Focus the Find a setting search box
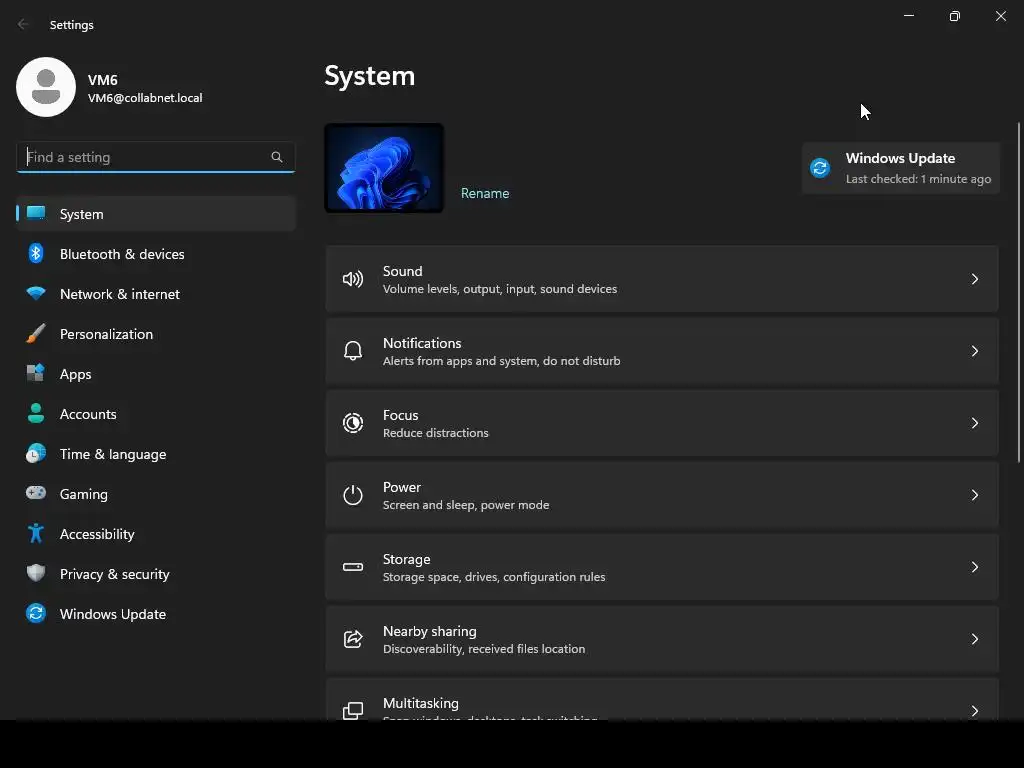Viewport: 1024px width, 768px height. [x=145, y=157]
